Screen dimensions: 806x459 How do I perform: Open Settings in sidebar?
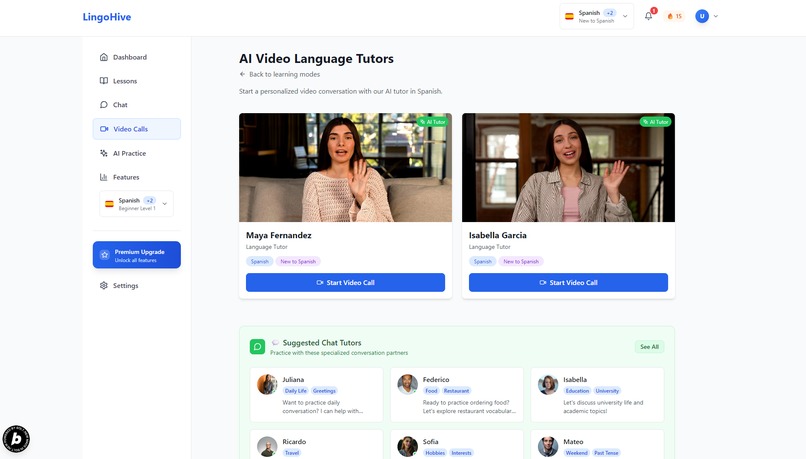[x=137, y=285]
